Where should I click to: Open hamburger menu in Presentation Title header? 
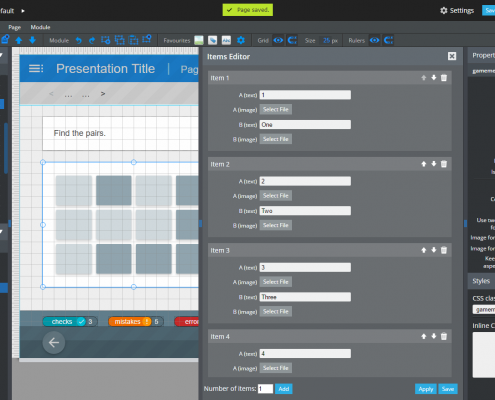(36, 69)
